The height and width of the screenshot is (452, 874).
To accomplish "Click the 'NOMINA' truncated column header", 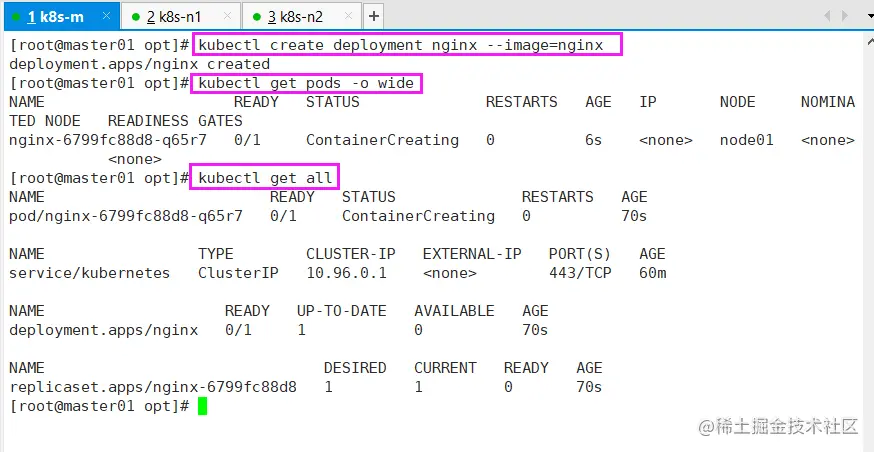I will (828, 102).
